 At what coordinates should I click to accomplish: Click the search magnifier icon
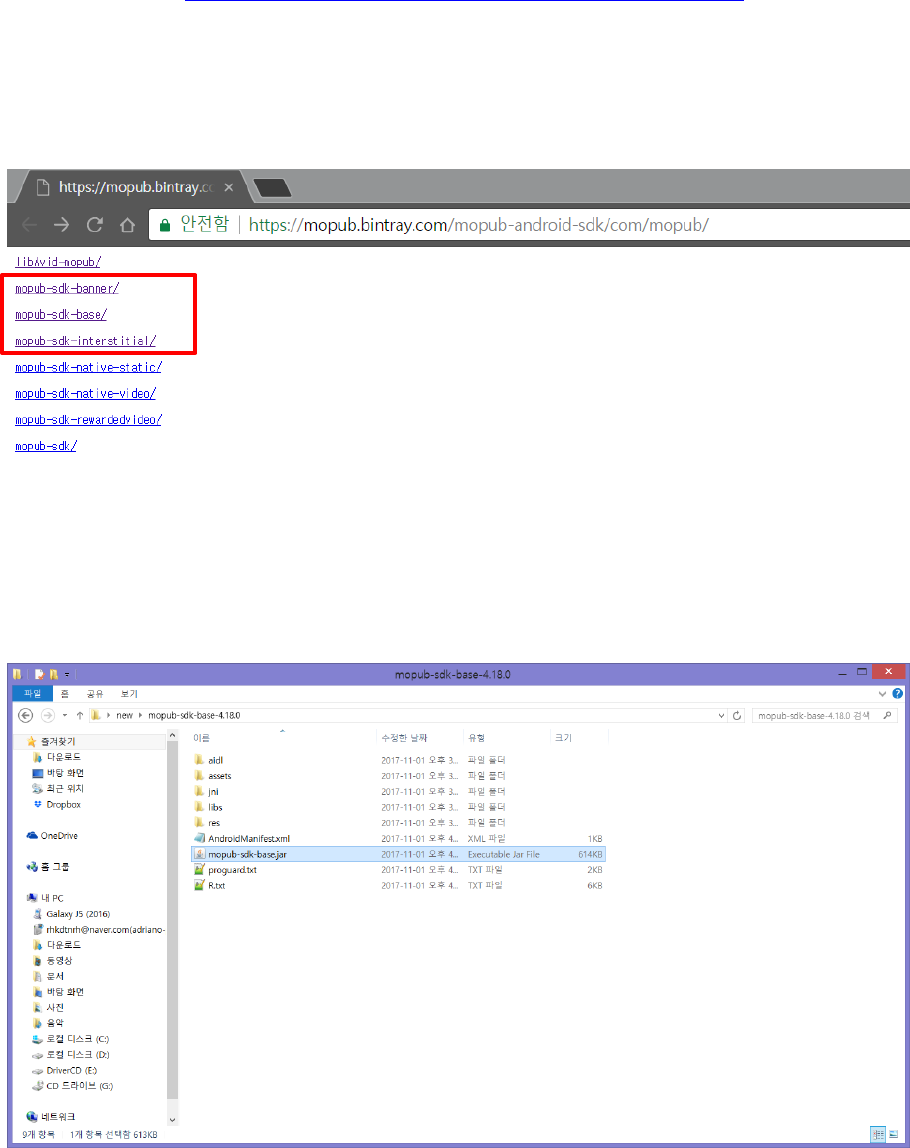pos(887,715)
